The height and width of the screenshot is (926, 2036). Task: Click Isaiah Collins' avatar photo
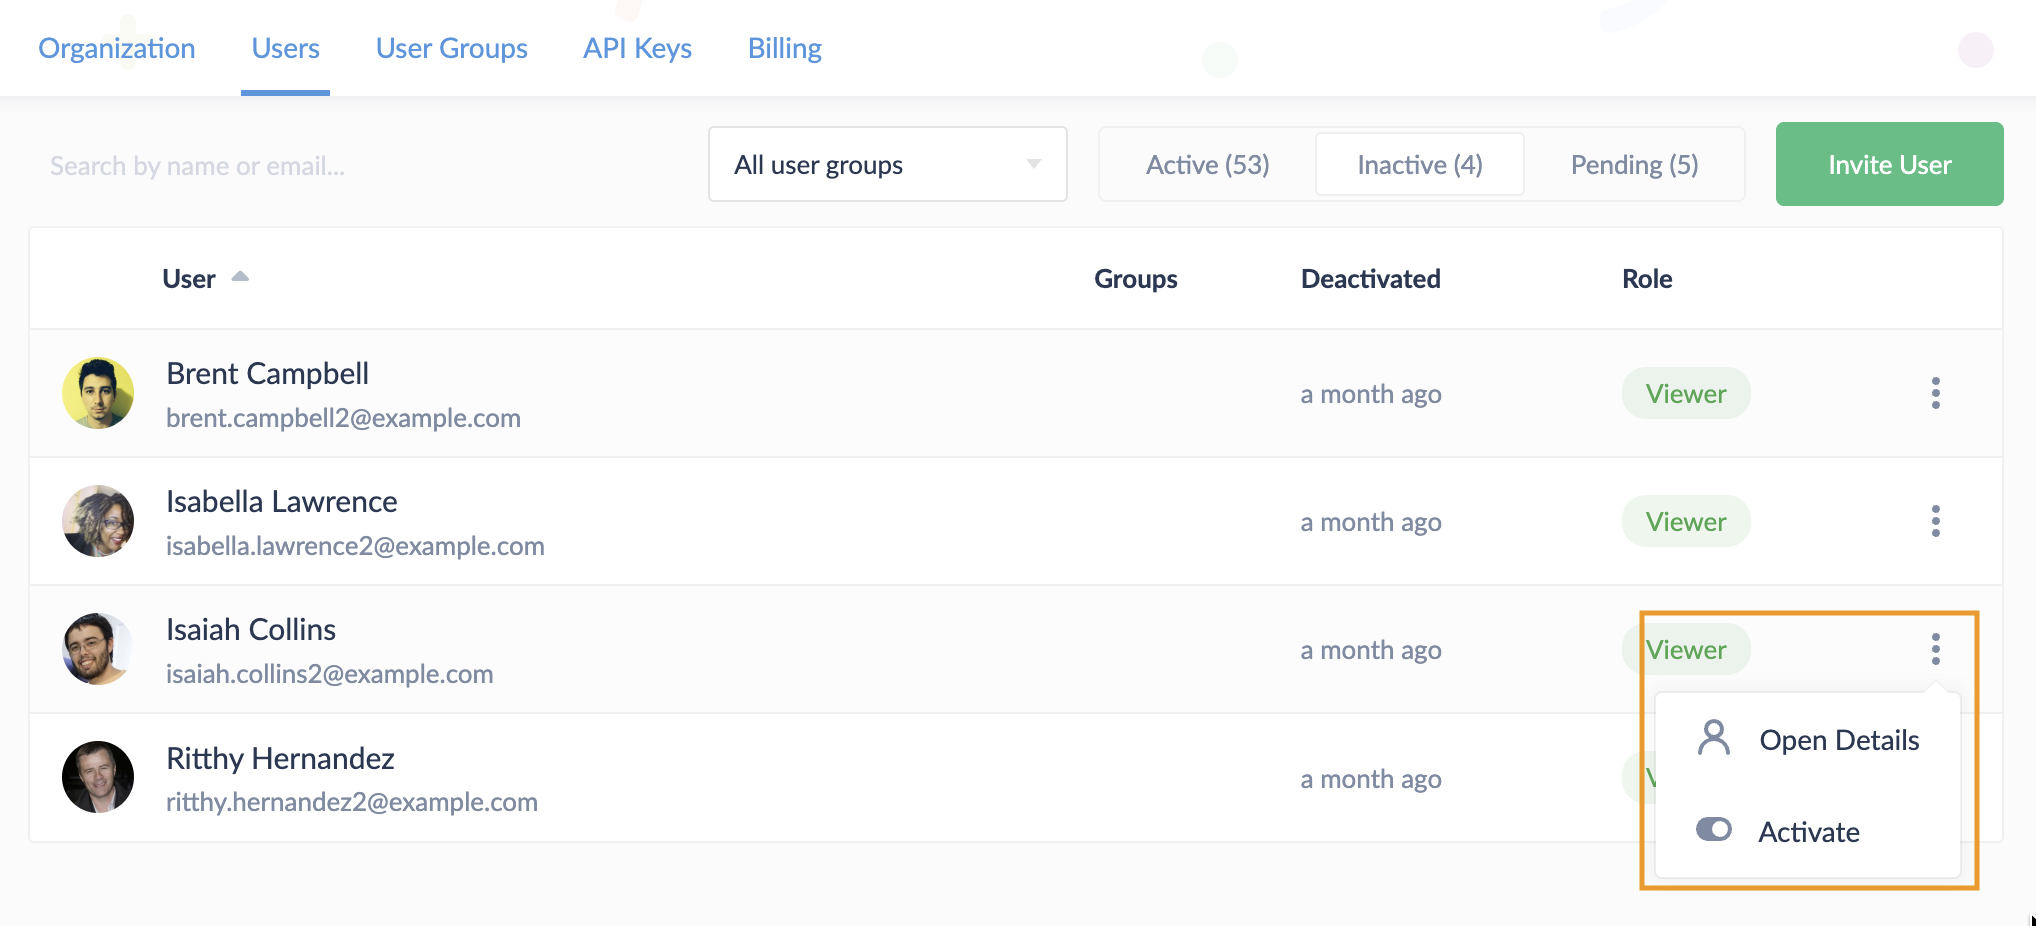[98, 649]
